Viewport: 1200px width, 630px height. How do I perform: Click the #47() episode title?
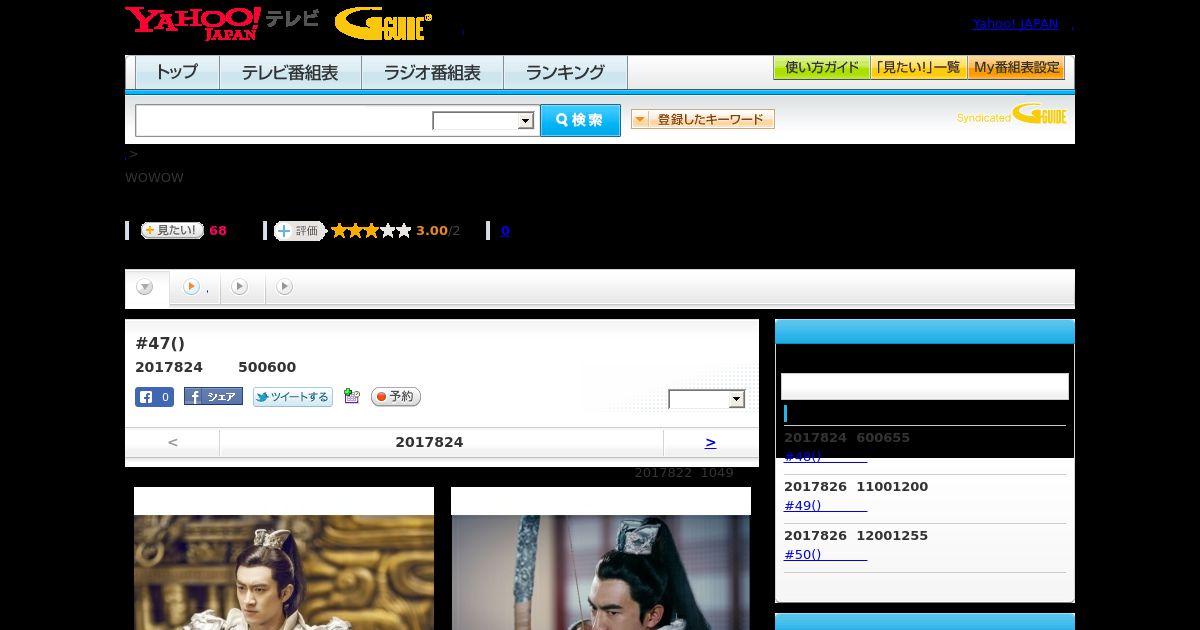point(160,343)
